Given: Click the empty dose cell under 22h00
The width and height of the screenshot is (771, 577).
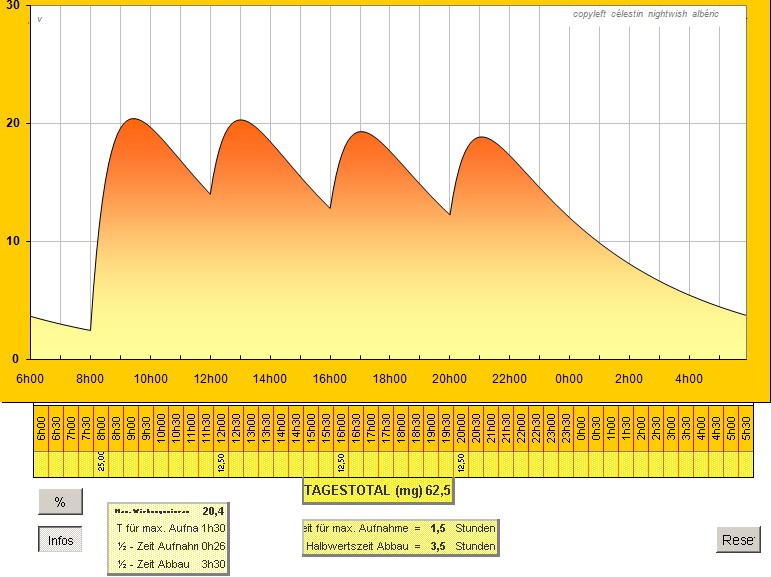Looking at the screenshot, I should pos(521,465).
